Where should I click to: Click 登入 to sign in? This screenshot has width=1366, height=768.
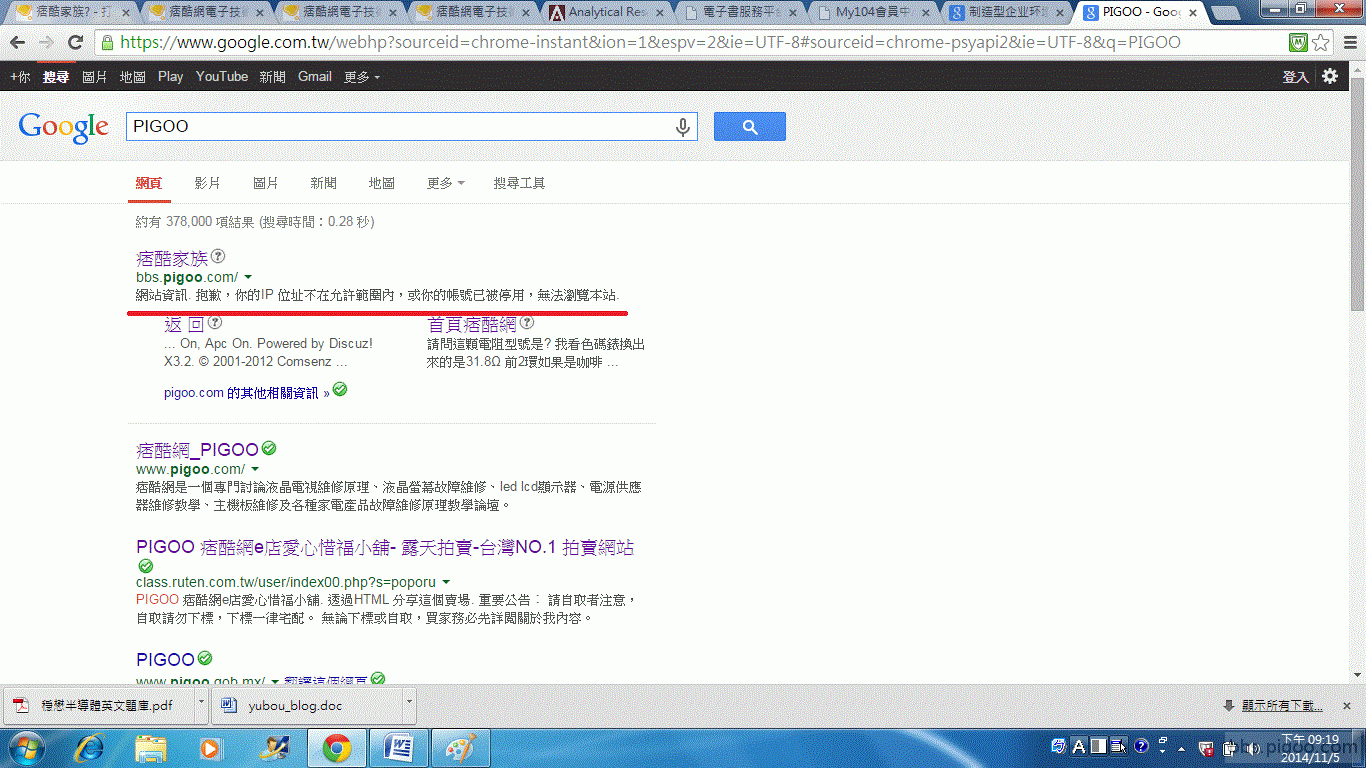coord(1295,76)
